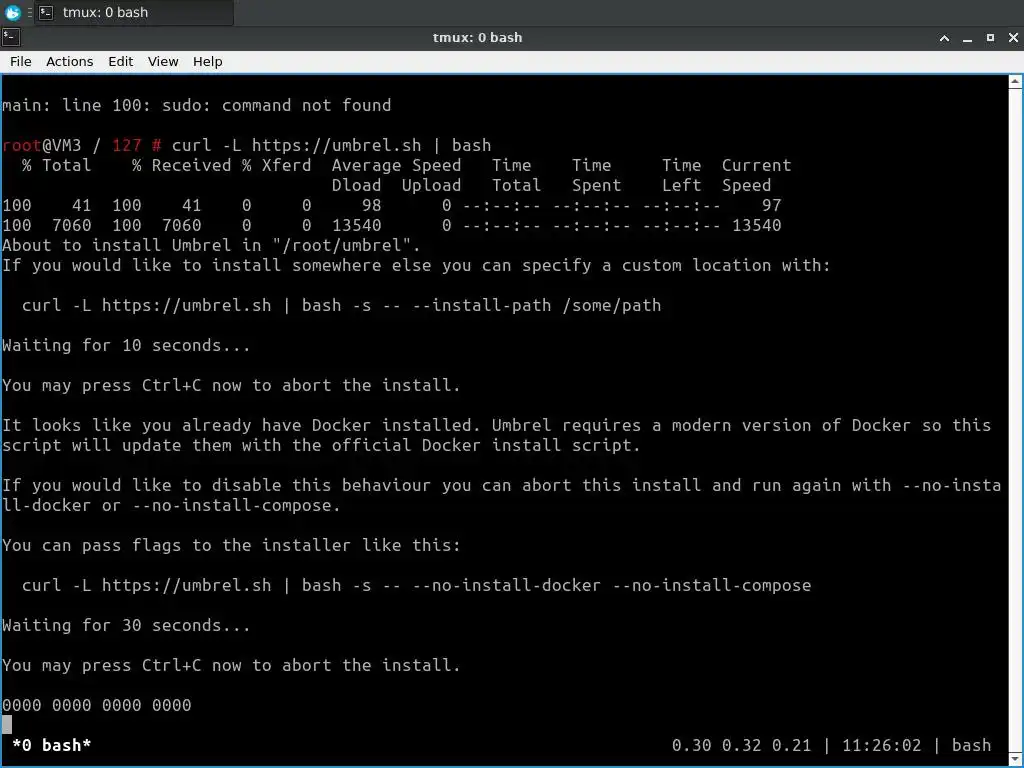Close the terminal window
Screen dimensions: 1024x768
[x=1013, y=38]
